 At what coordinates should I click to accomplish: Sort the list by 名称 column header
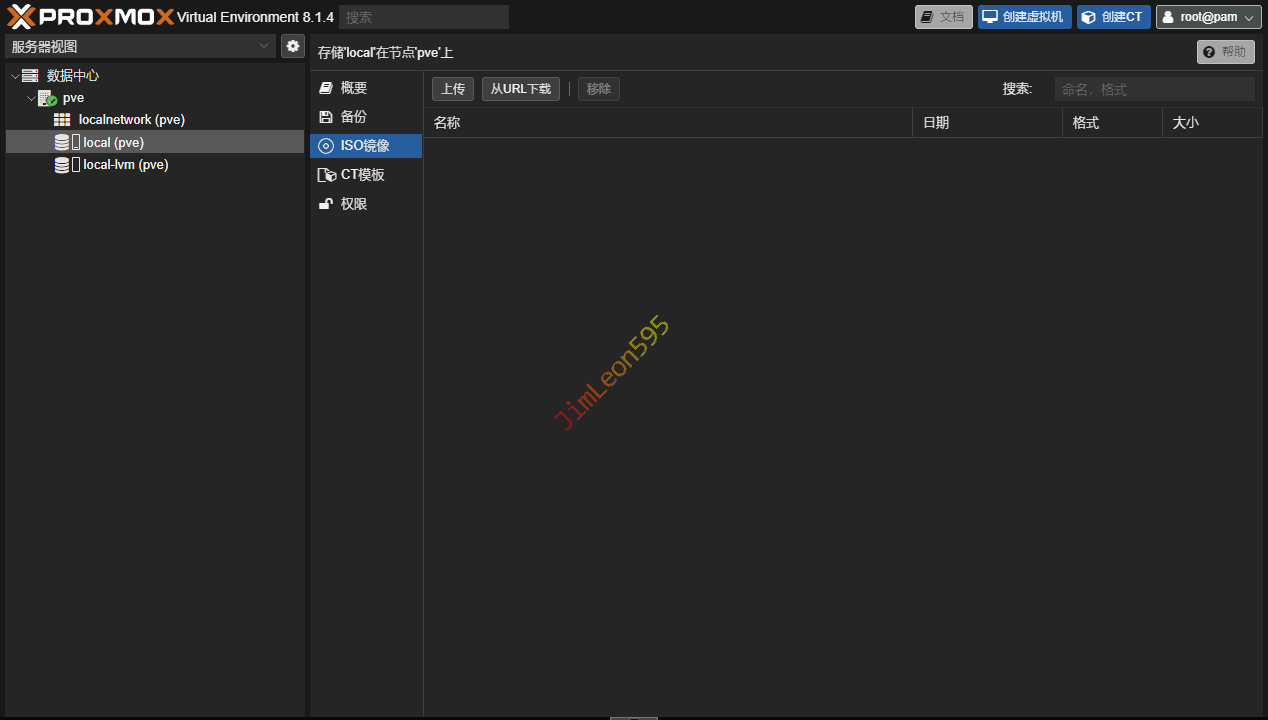coord(667,123)
